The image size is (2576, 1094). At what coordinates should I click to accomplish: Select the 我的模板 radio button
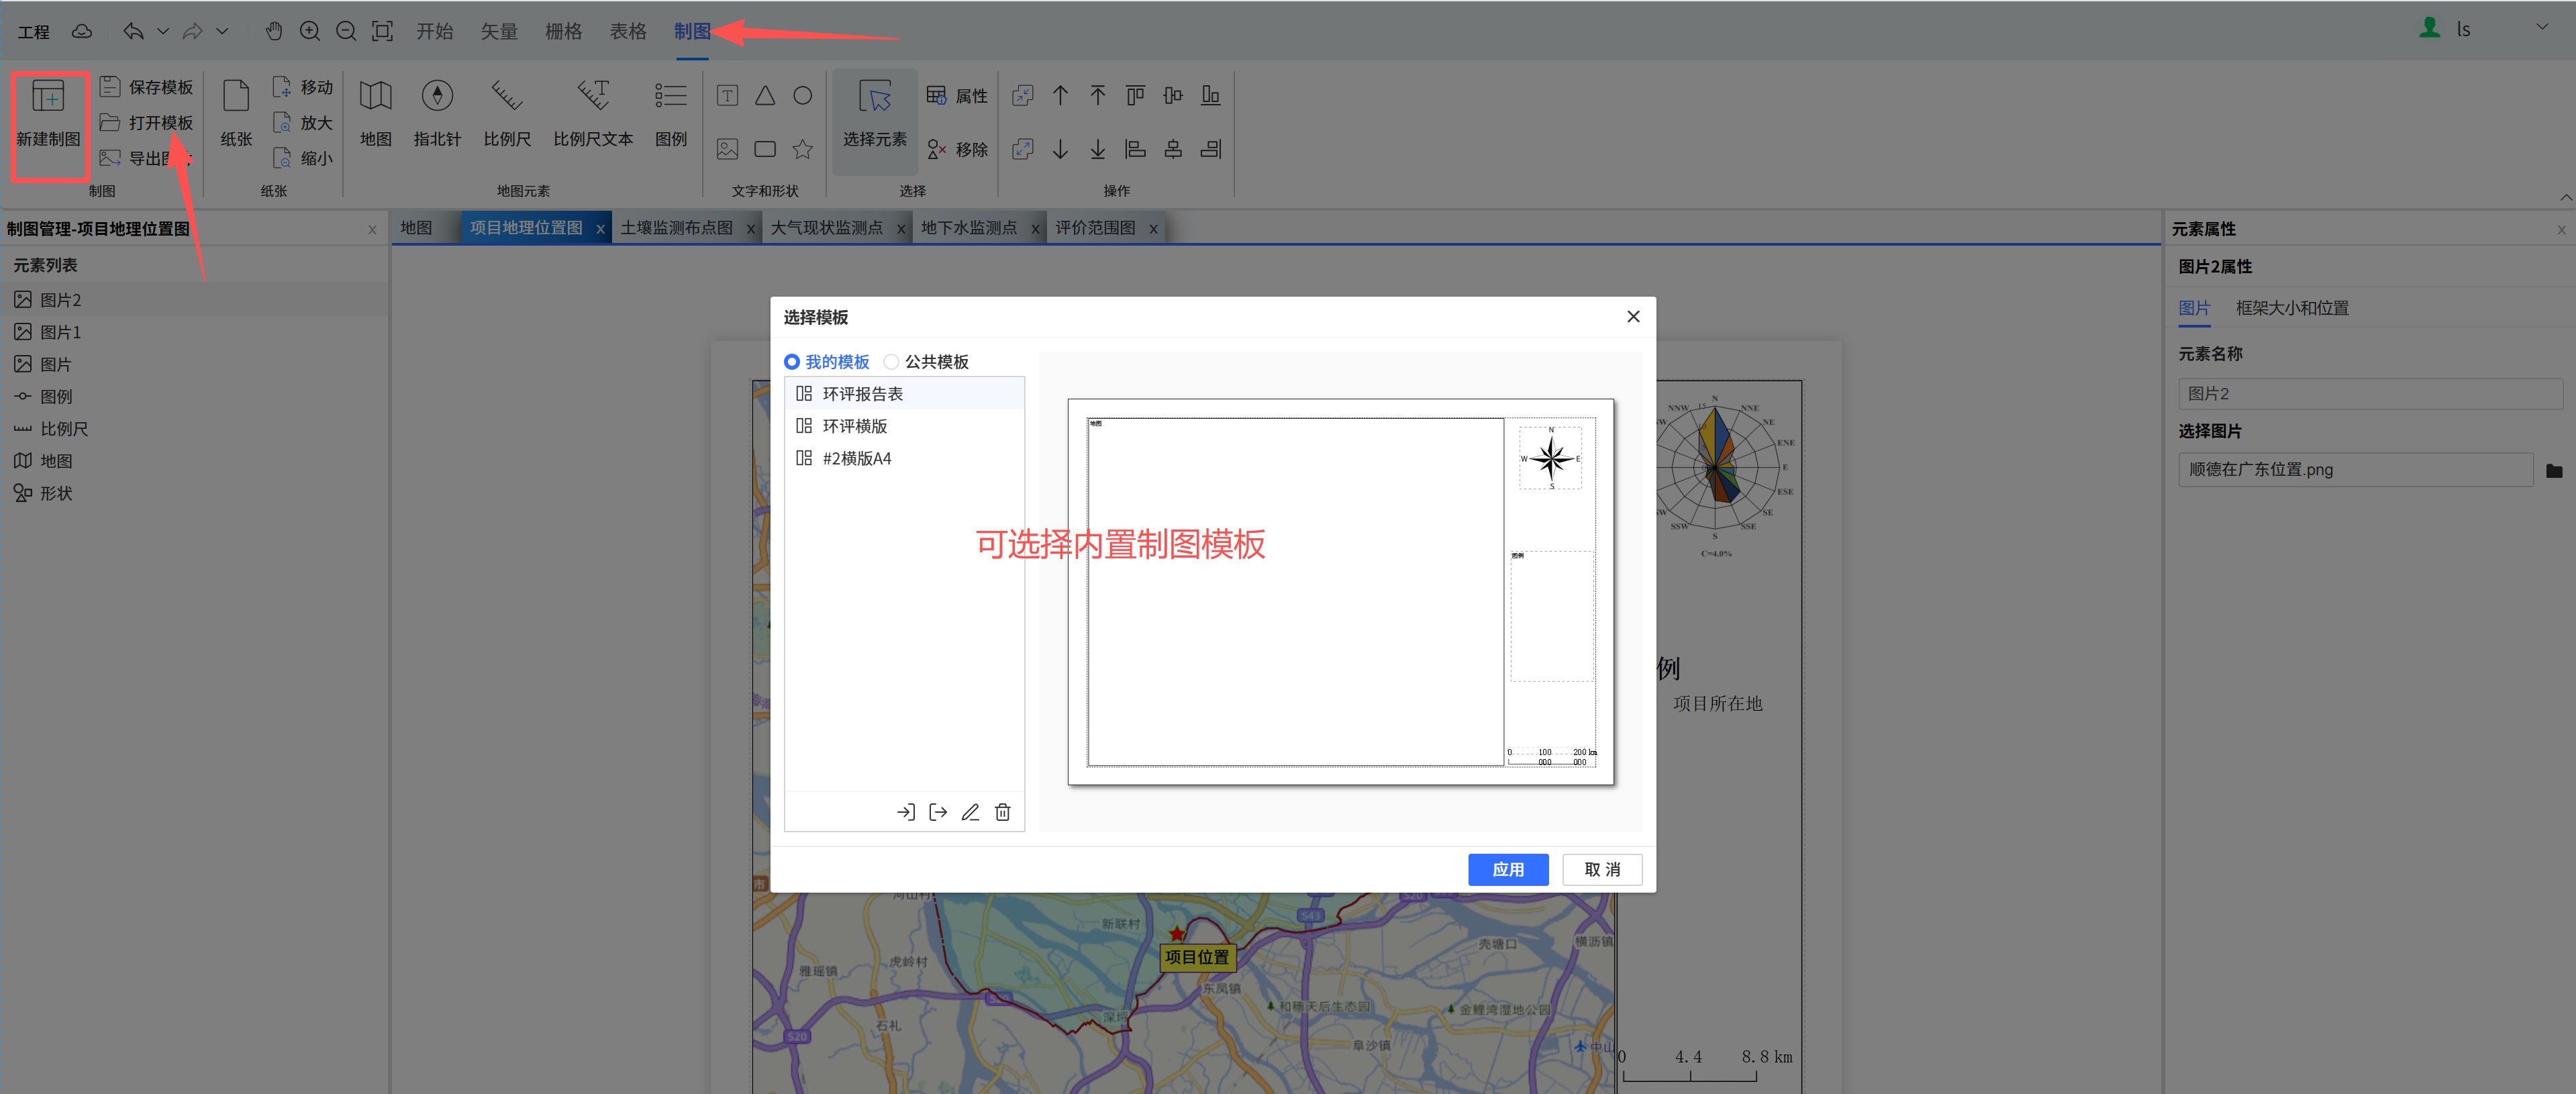[792, 361]
